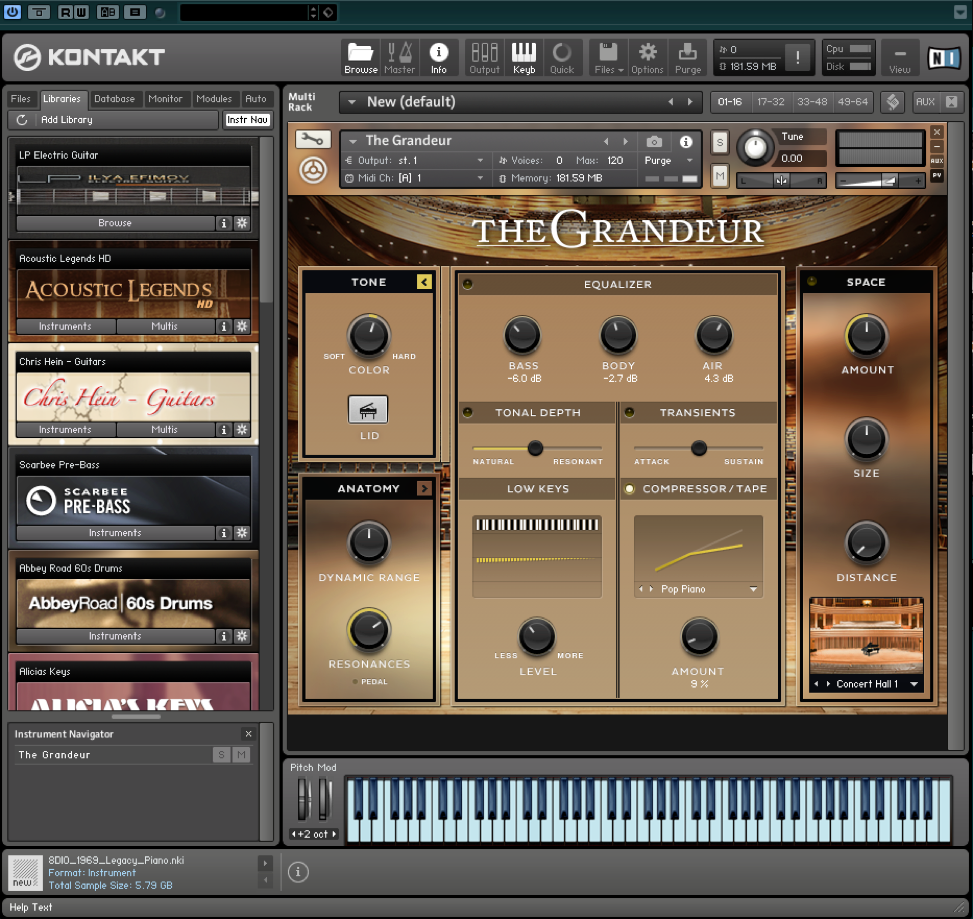Enable the Compressor / Tape switch

click(x=630, y=489)
